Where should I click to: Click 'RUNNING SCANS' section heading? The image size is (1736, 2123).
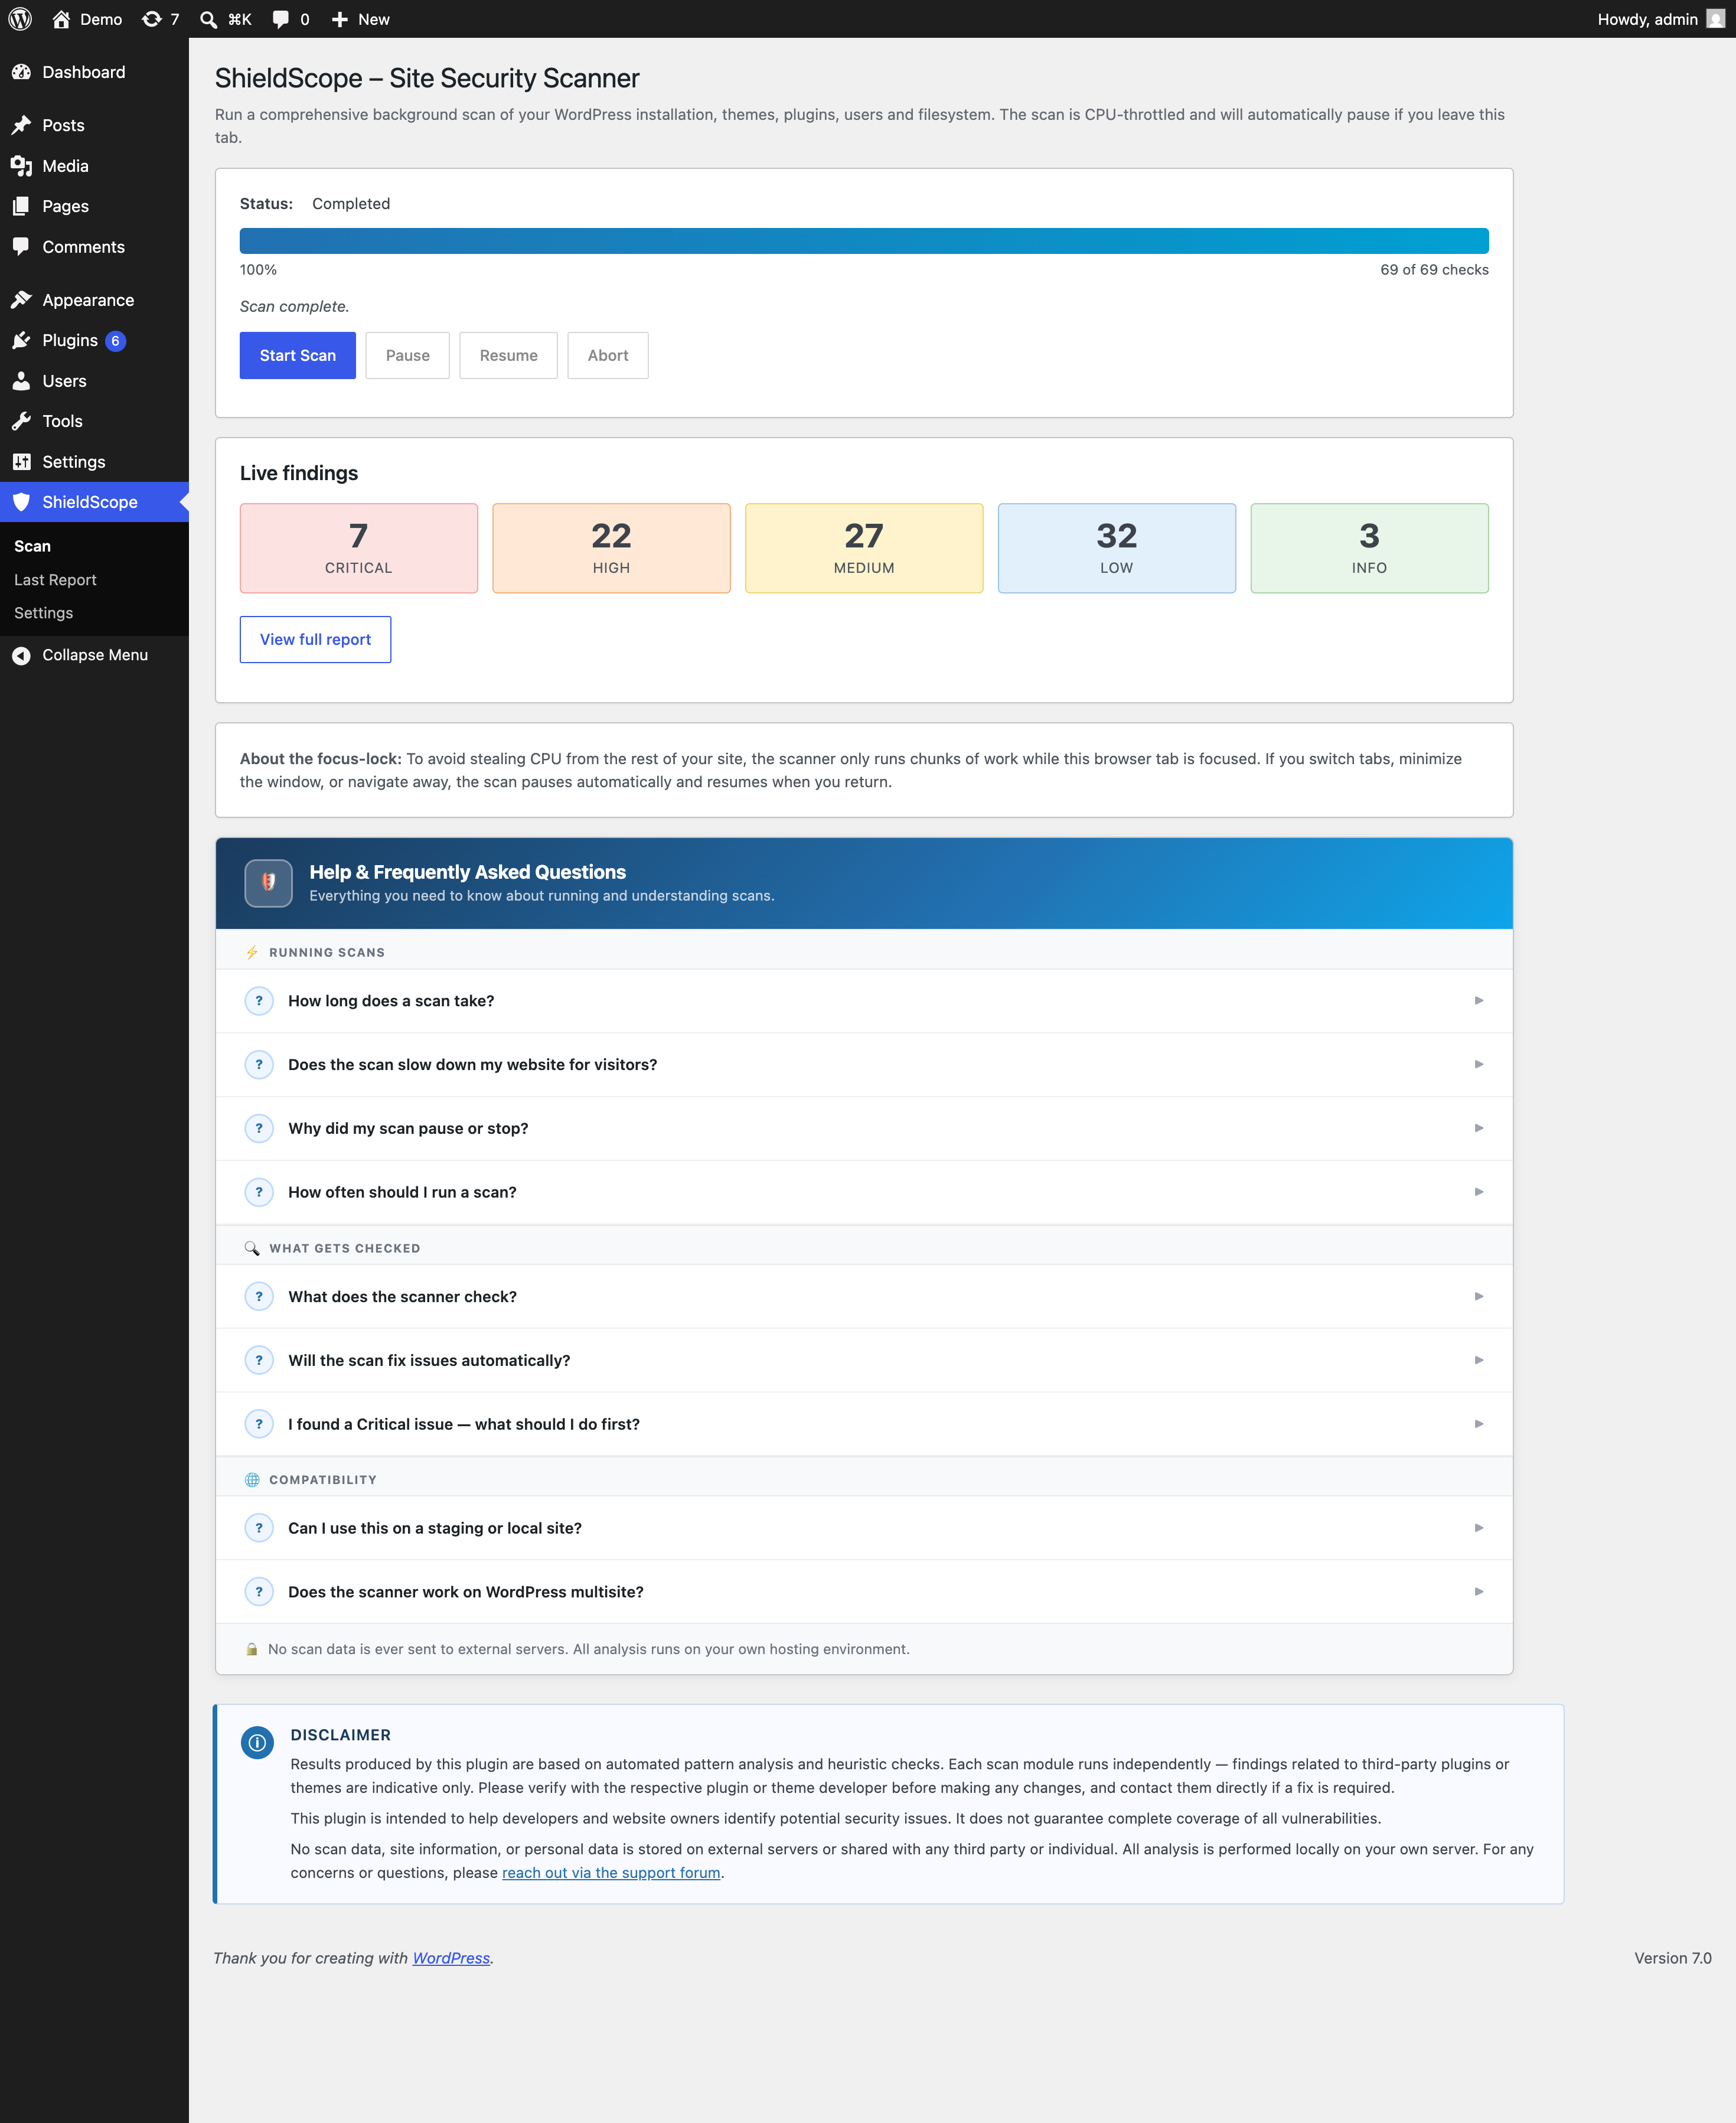pos(327,953)
